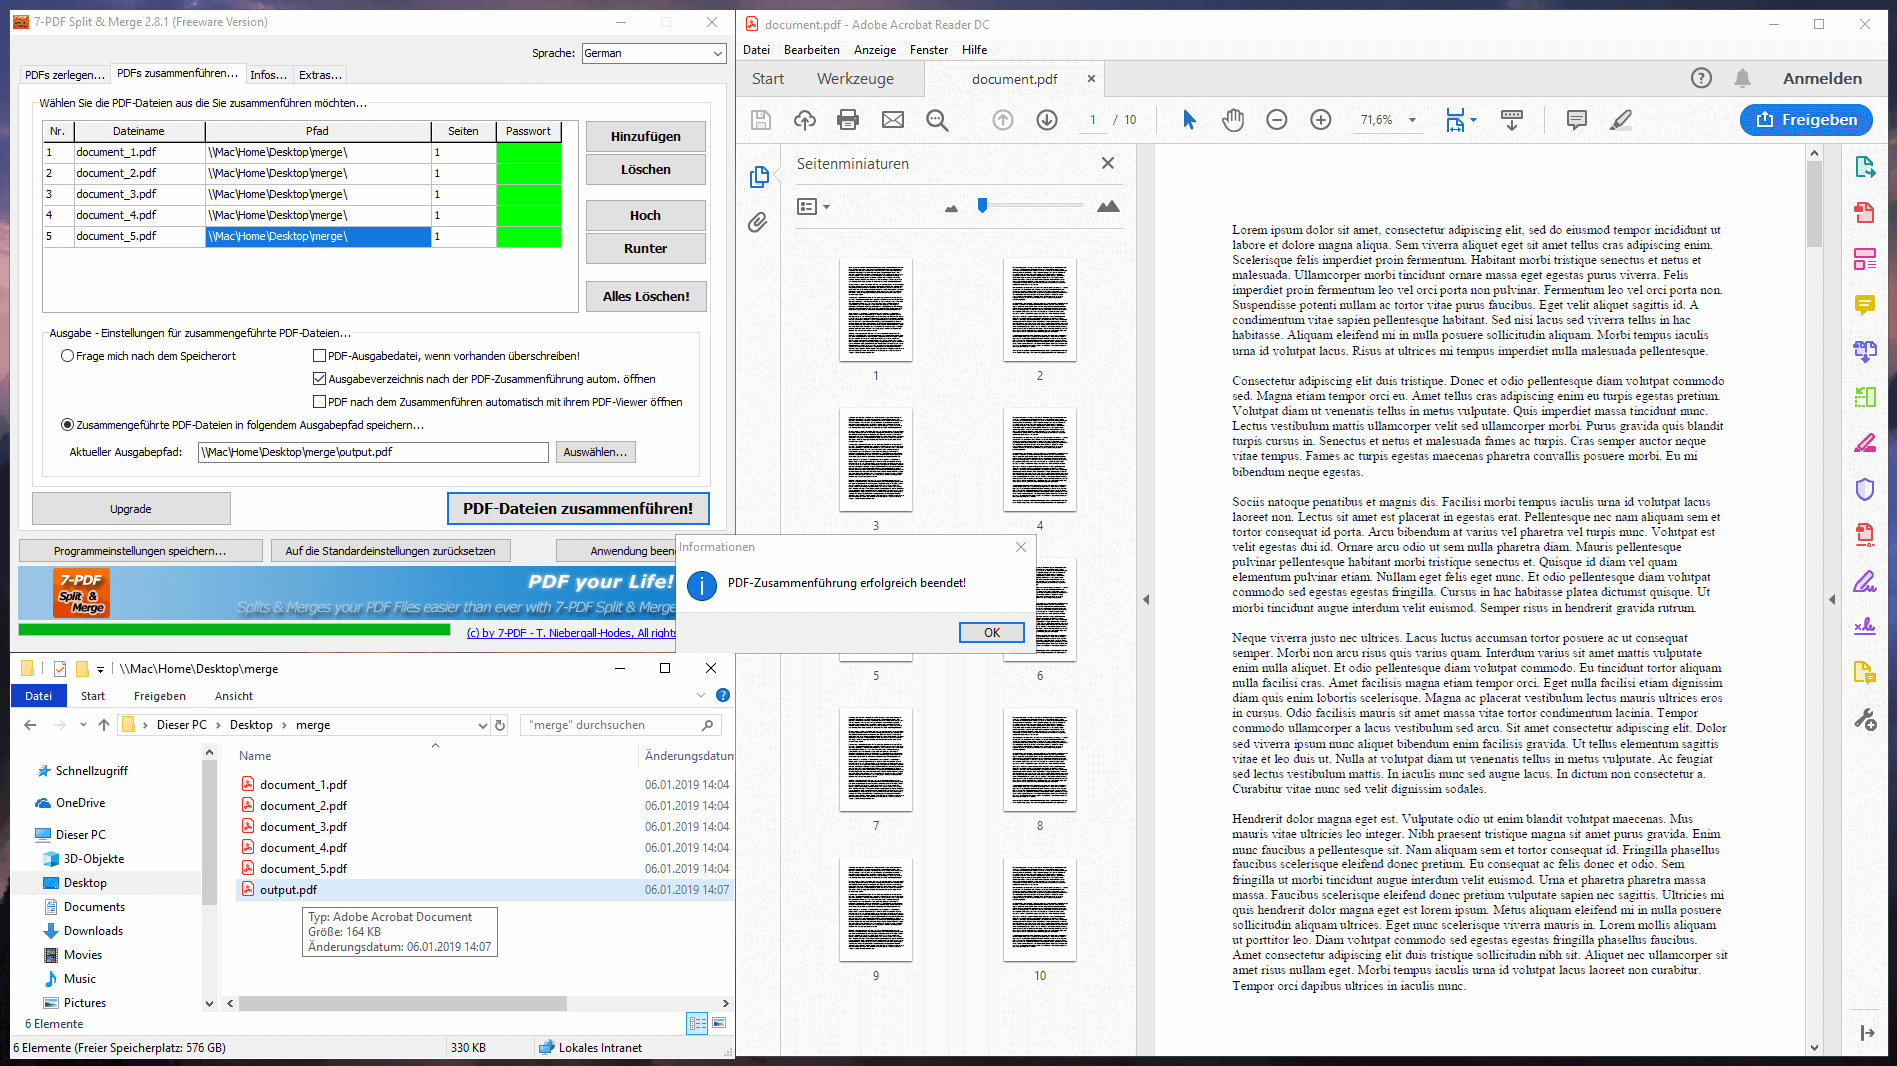
Task: Open the attachments paperclip panel
Action: tap(758, 222)
